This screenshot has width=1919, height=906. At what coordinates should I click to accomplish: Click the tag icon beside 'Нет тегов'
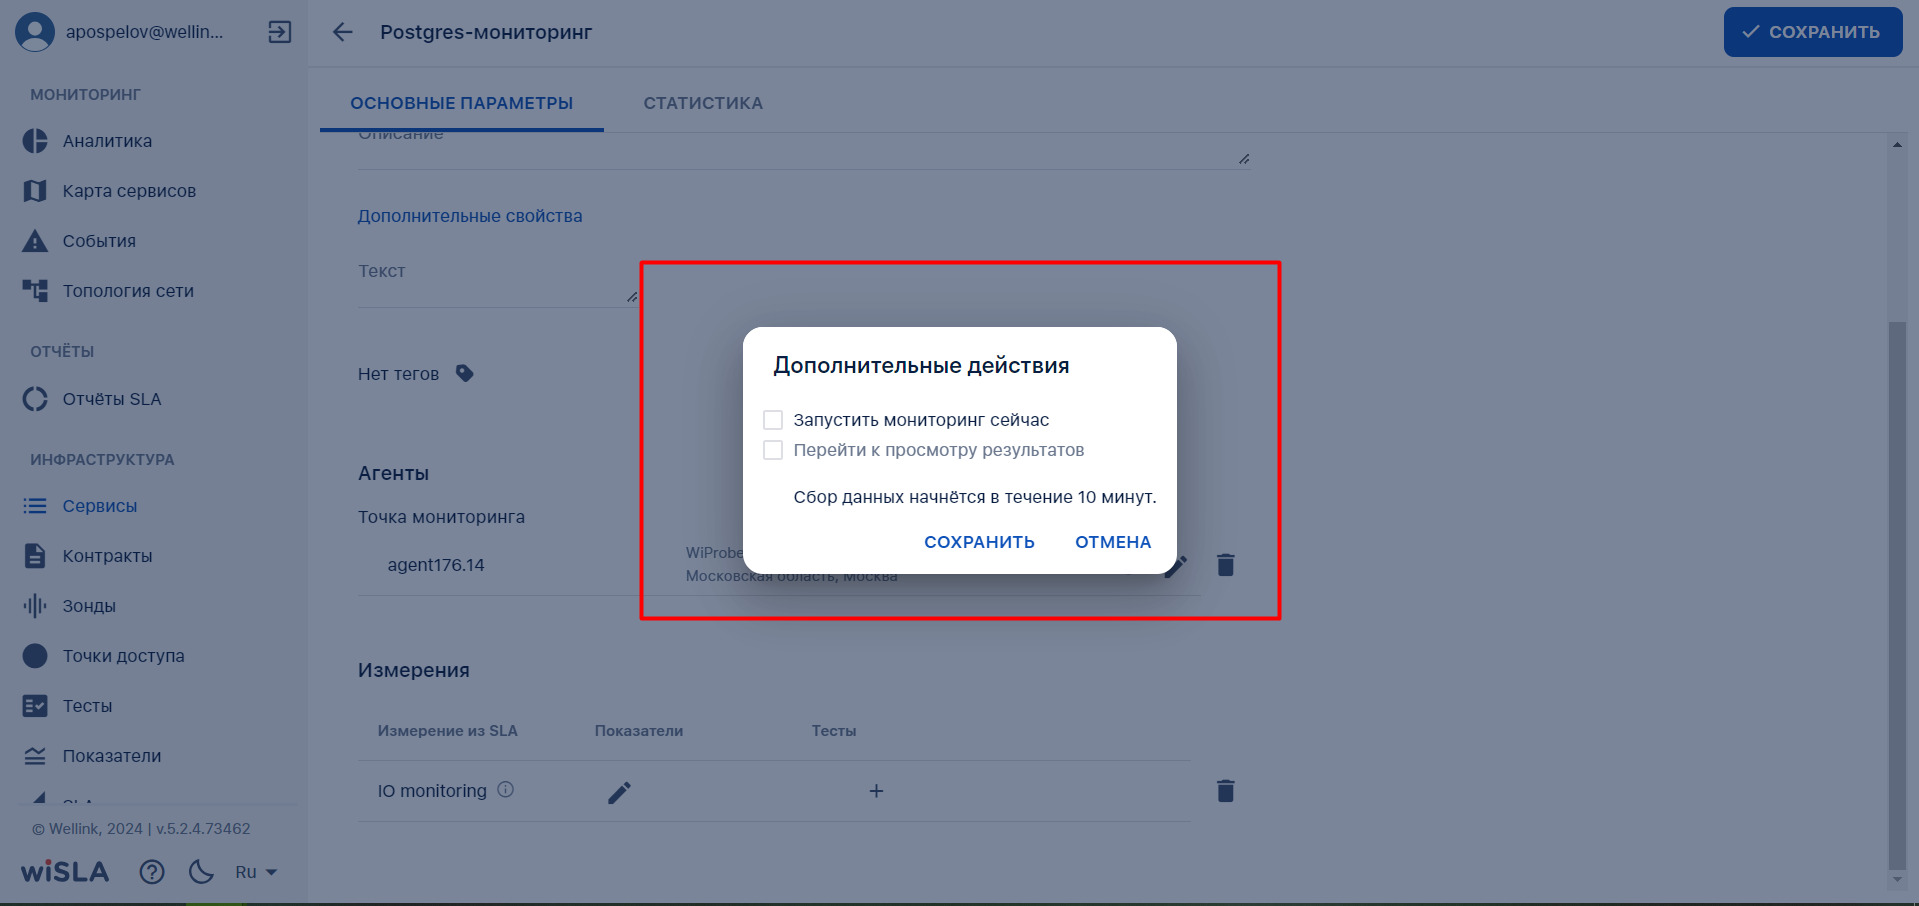pyautogui.click(x=465, y=373)
